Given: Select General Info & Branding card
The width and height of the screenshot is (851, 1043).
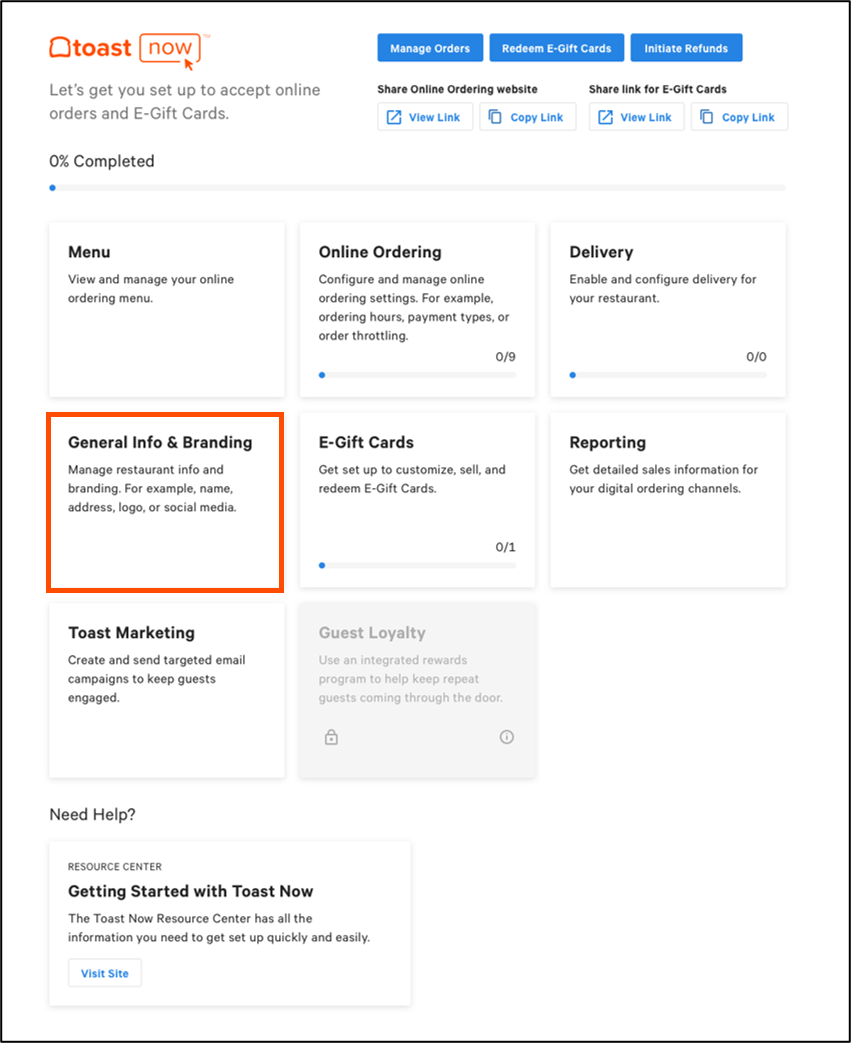Looking at the screenshot, I should 166,502.
